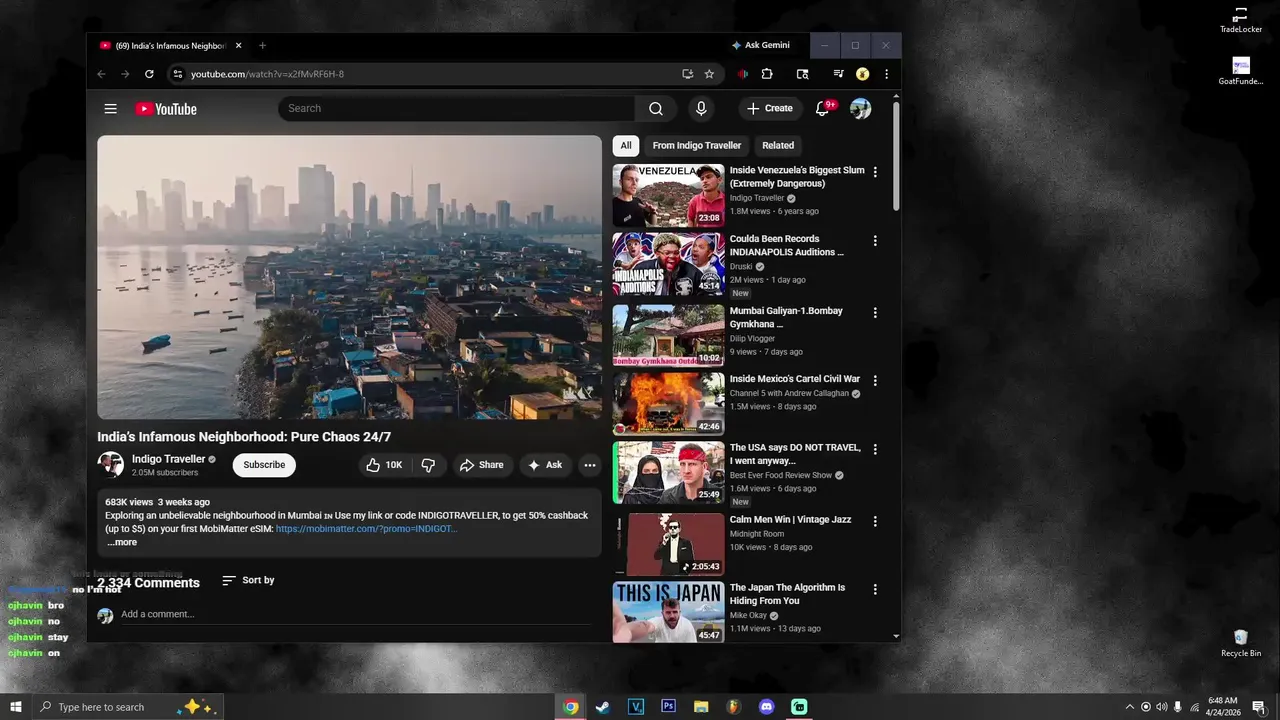Open options for Inside Mexico's Cartel Civil War
The height and width of the screenshot is (720, 1280).
point(875,381)
